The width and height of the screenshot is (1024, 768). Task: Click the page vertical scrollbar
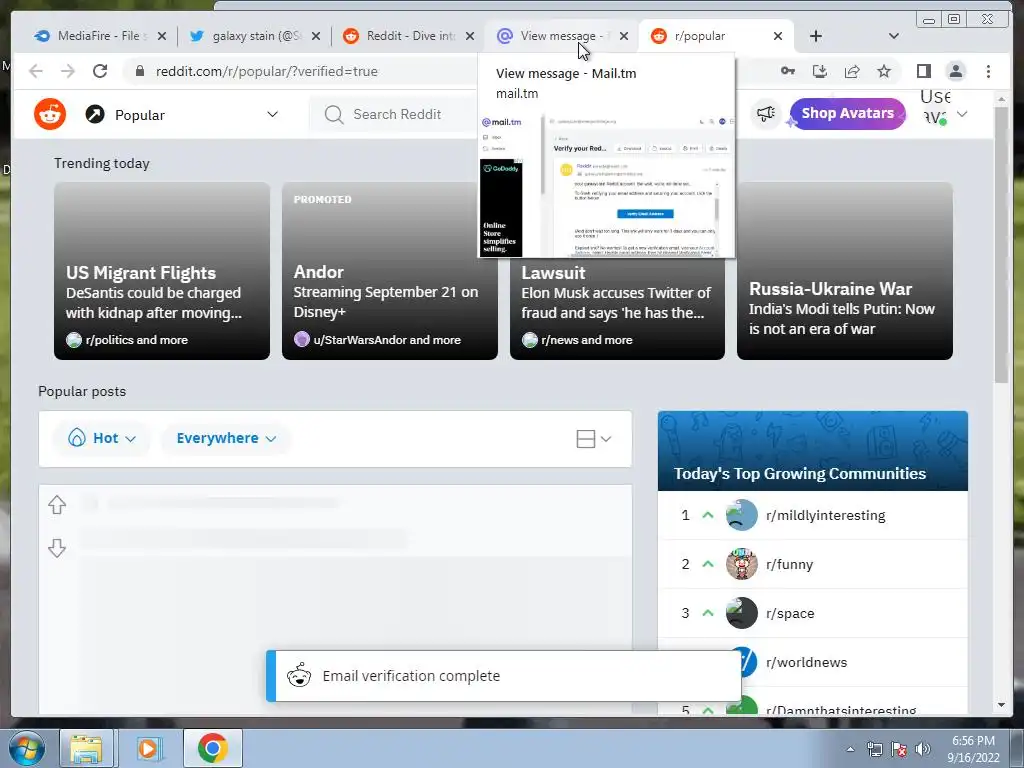1001,245
